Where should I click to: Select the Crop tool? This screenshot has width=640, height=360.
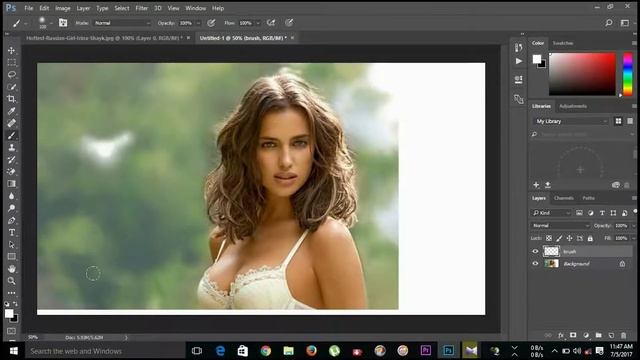point(11,99)
